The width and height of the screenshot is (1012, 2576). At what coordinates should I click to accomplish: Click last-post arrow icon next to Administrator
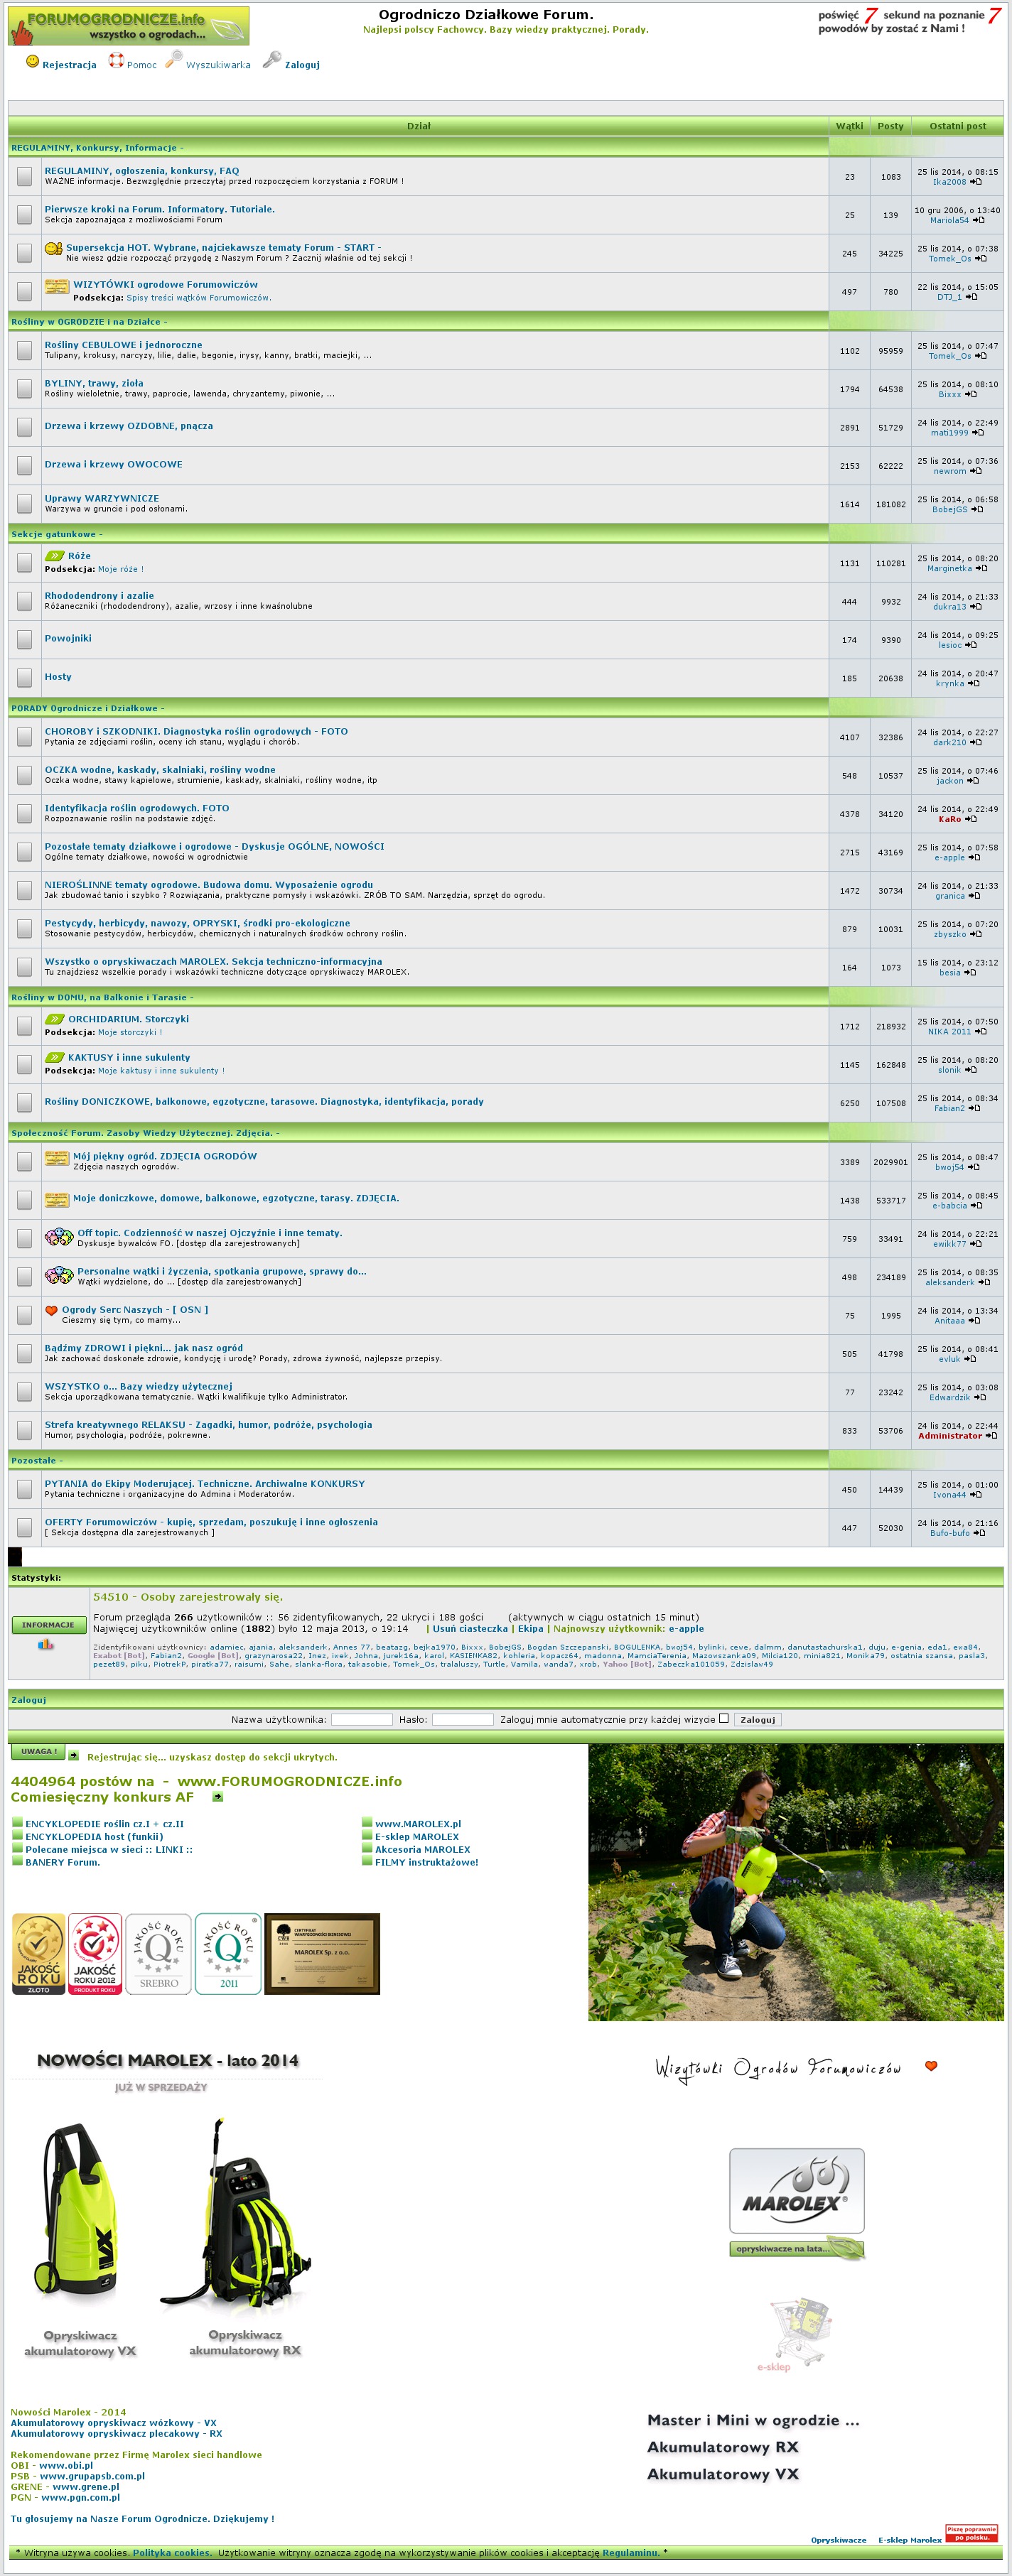[x=991, y=1435]
